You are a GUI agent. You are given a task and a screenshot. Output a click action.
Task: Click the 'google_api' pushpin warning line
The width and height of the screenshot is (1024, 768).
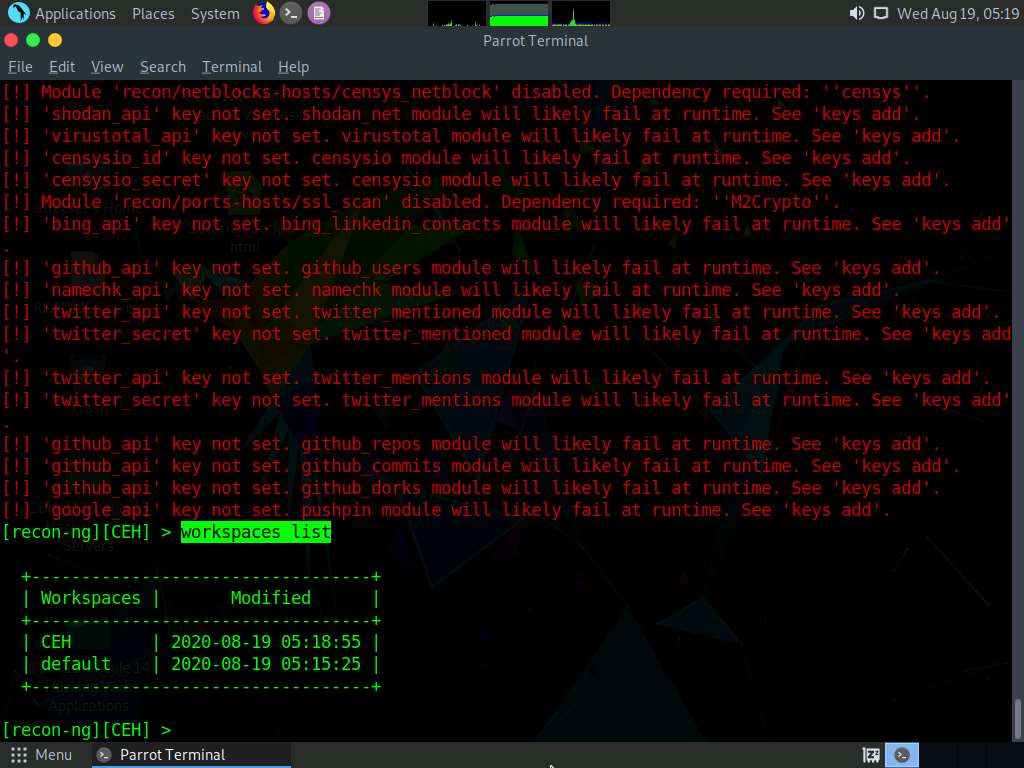pyautogui.click(x=446, y=510)
